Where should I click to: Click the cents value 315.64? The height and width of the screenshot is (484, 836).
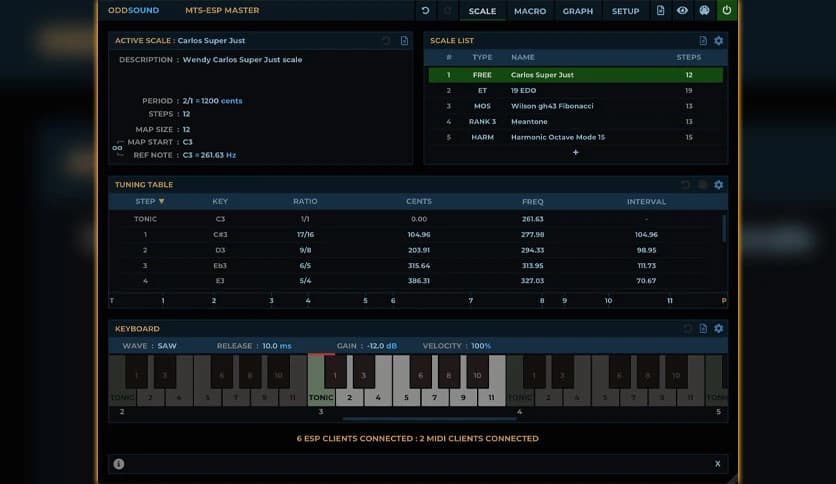pyautogui.click(x=419, y=265)
